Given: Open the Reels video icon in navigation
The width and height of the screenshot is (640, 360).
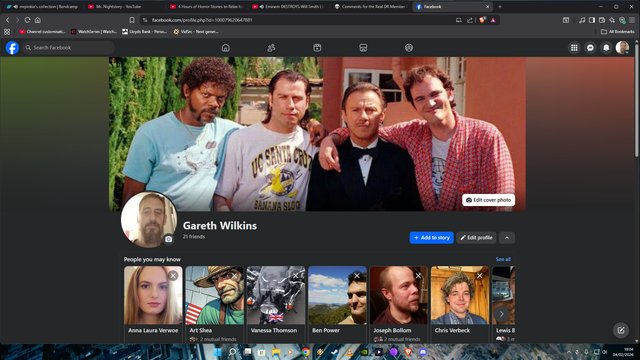Looking at the screenshot, I should click(317, 48).
